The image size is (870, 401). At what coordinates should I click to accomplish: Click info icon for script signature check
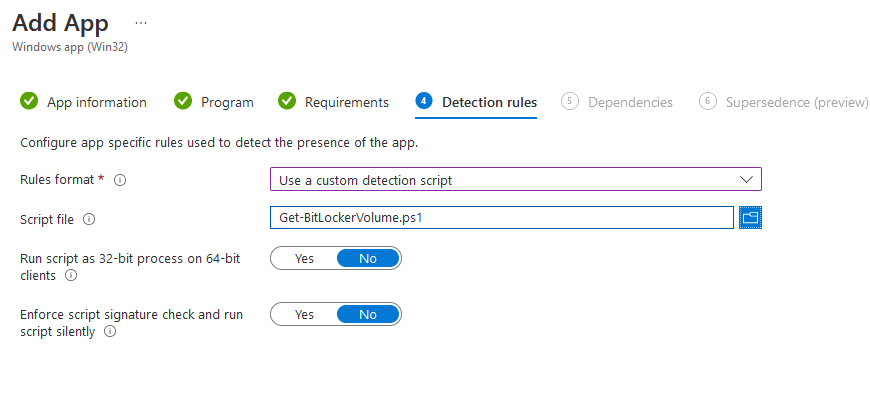[110, 332]
